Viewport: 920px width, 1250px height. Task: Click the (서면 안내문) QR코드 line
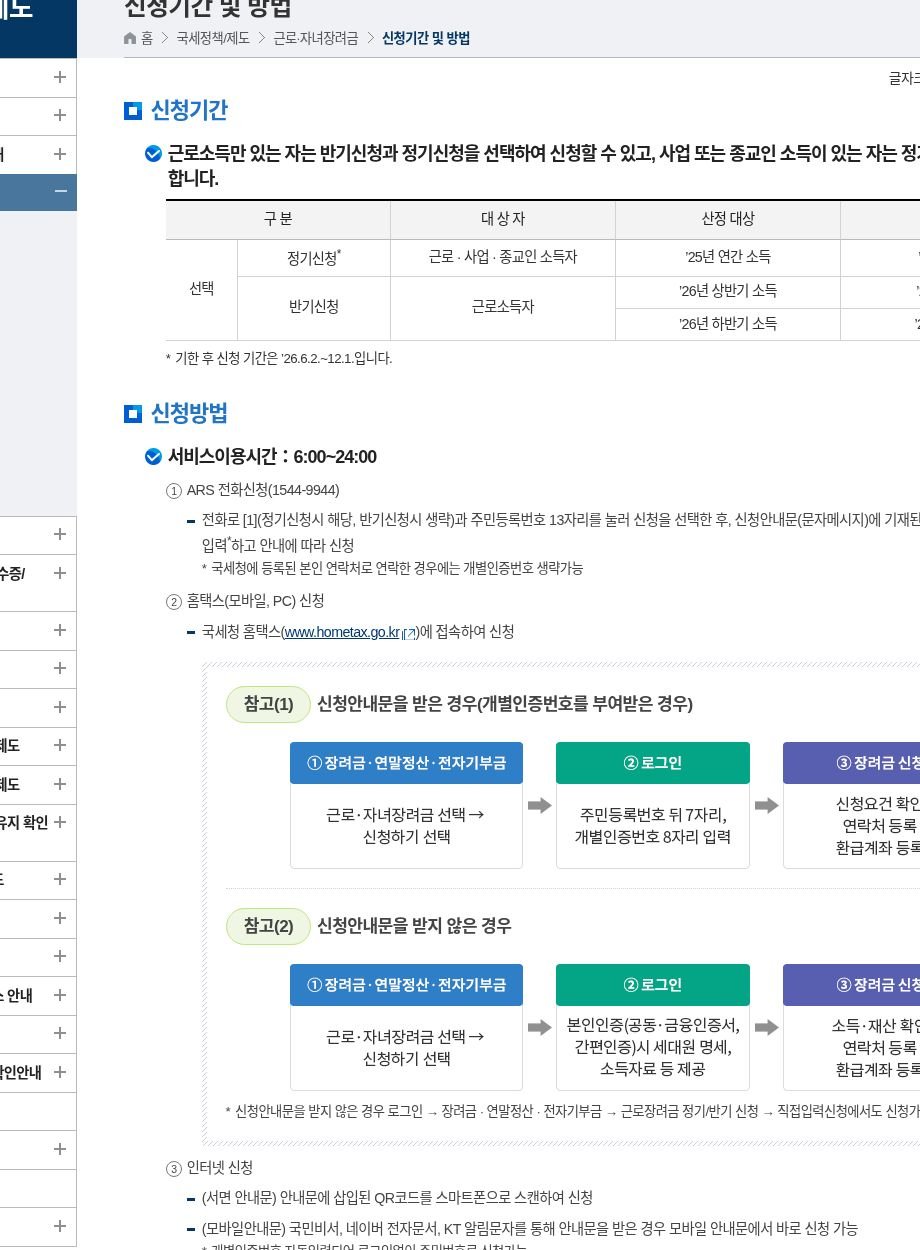(x=396, y=1198)
